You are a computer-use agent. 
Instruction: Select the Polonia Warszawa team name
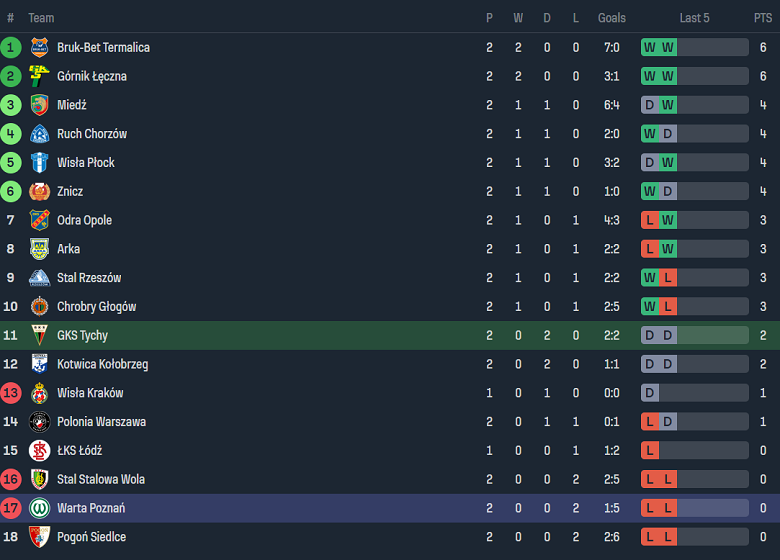101,422
